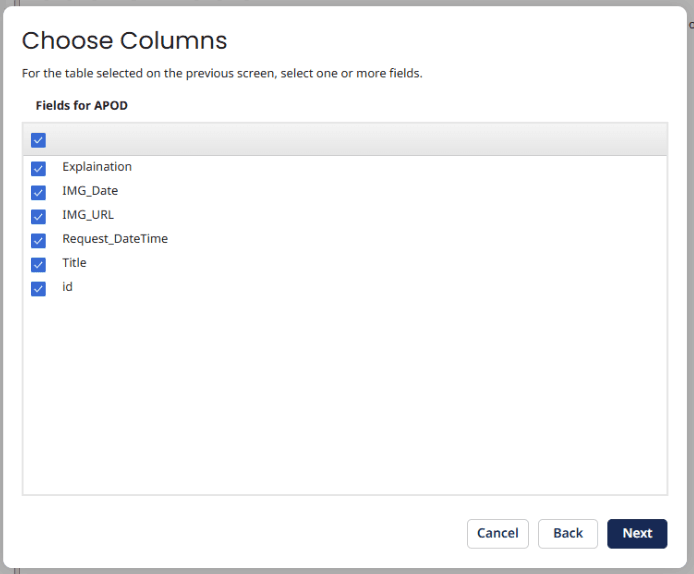Screen dimensions: 694x574
Task: Deselect the IMG_URL checkbox
Action: tap(38, 216)
